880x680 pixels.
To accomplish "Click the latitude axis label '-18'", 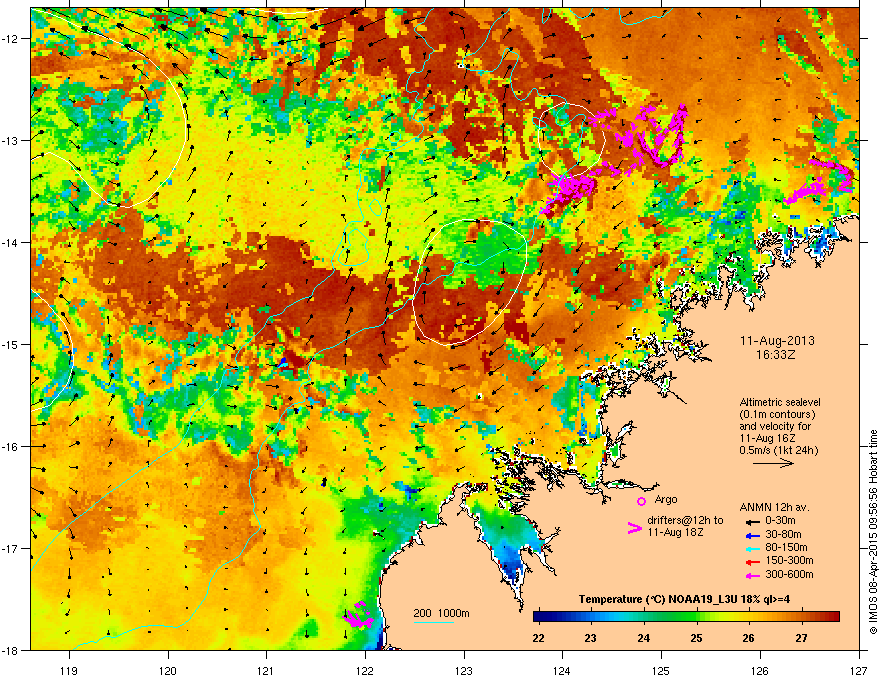I will pos(11,650).
